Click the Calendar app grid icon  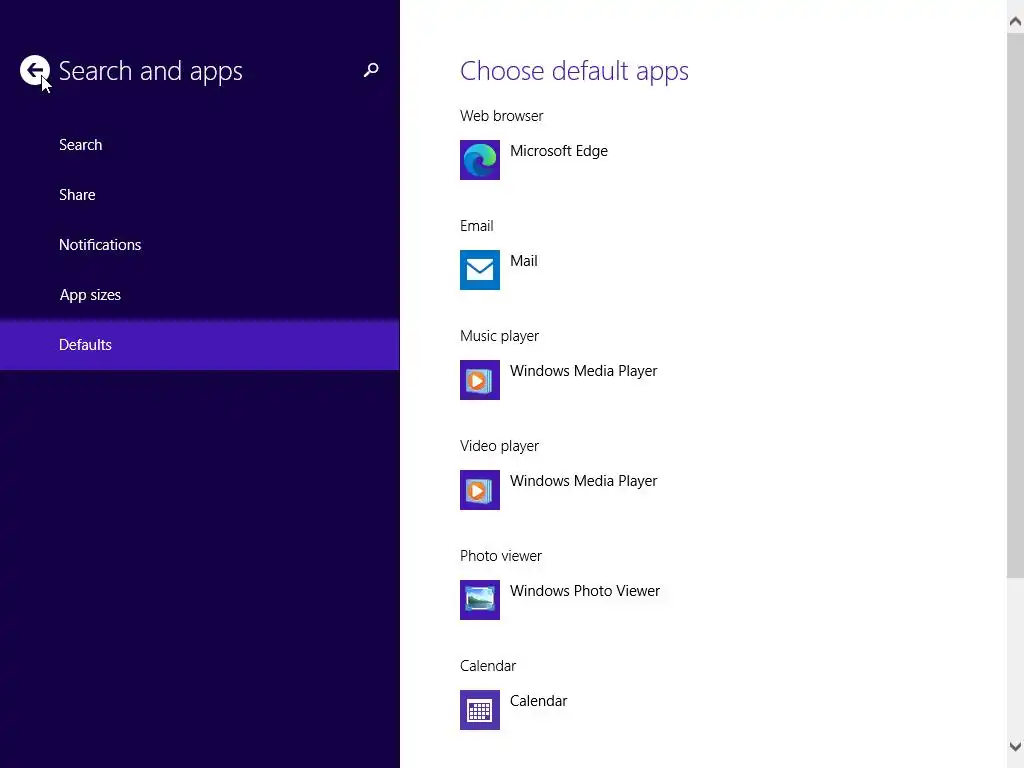tap(479, 710)
